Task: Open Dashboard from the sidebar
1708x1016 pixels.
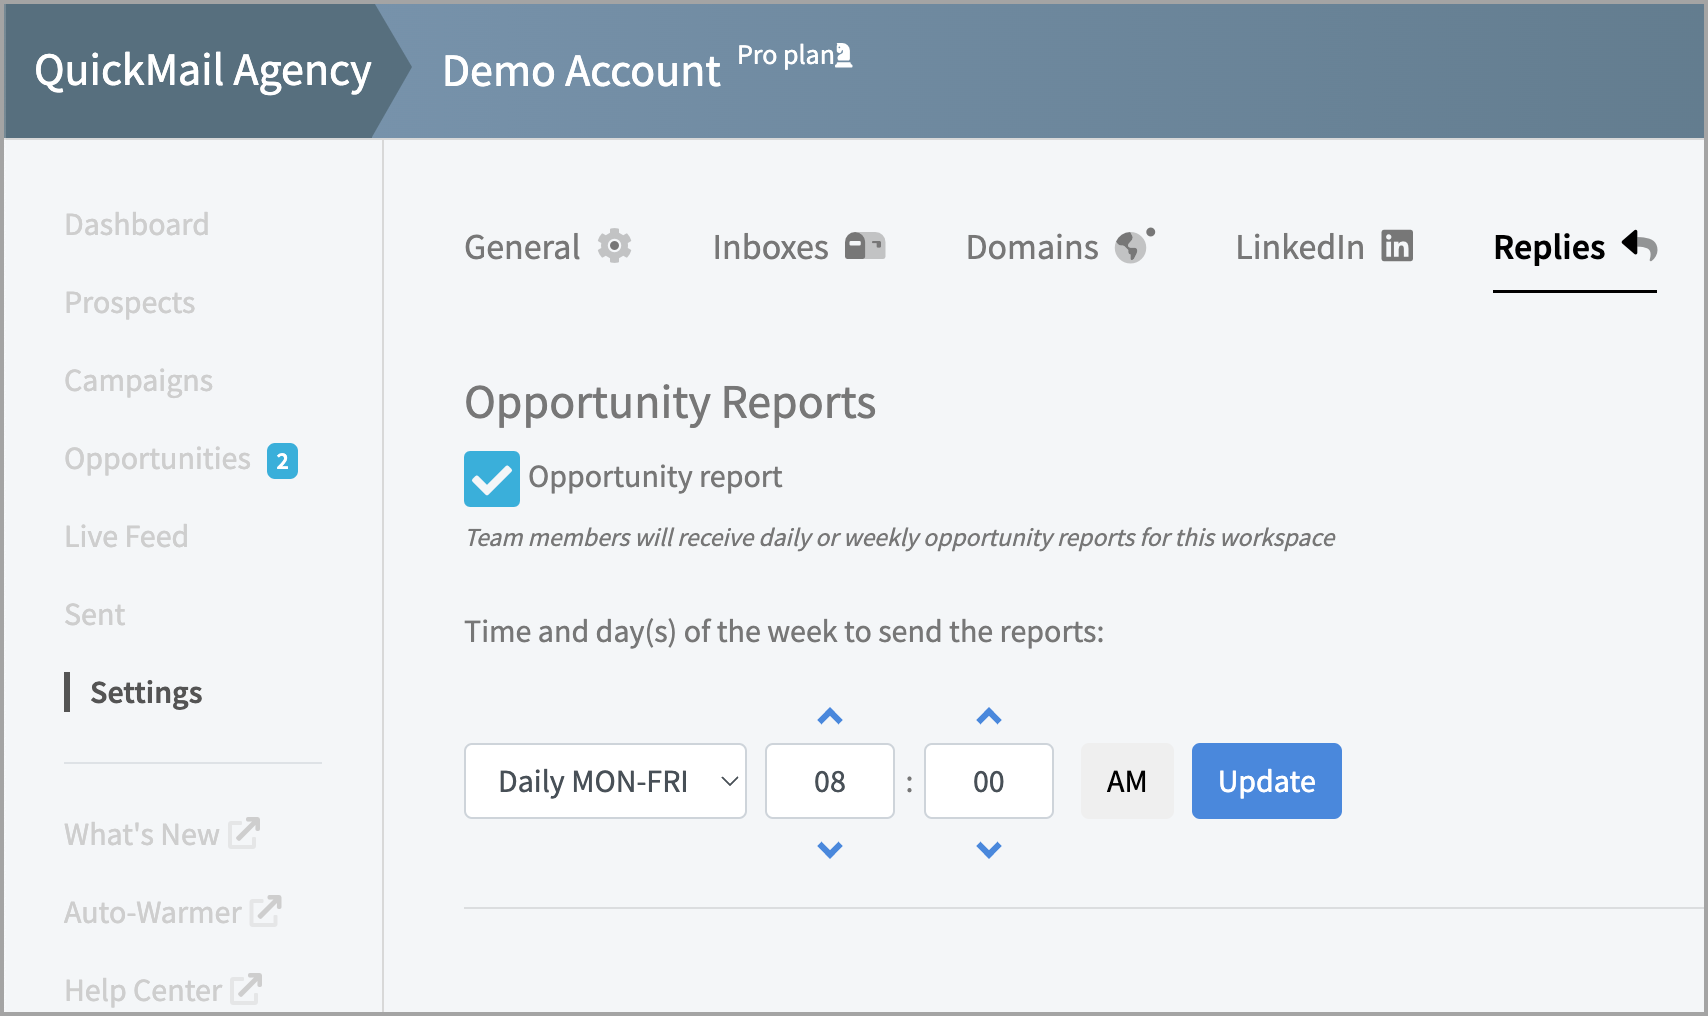Action: [137, 224]
